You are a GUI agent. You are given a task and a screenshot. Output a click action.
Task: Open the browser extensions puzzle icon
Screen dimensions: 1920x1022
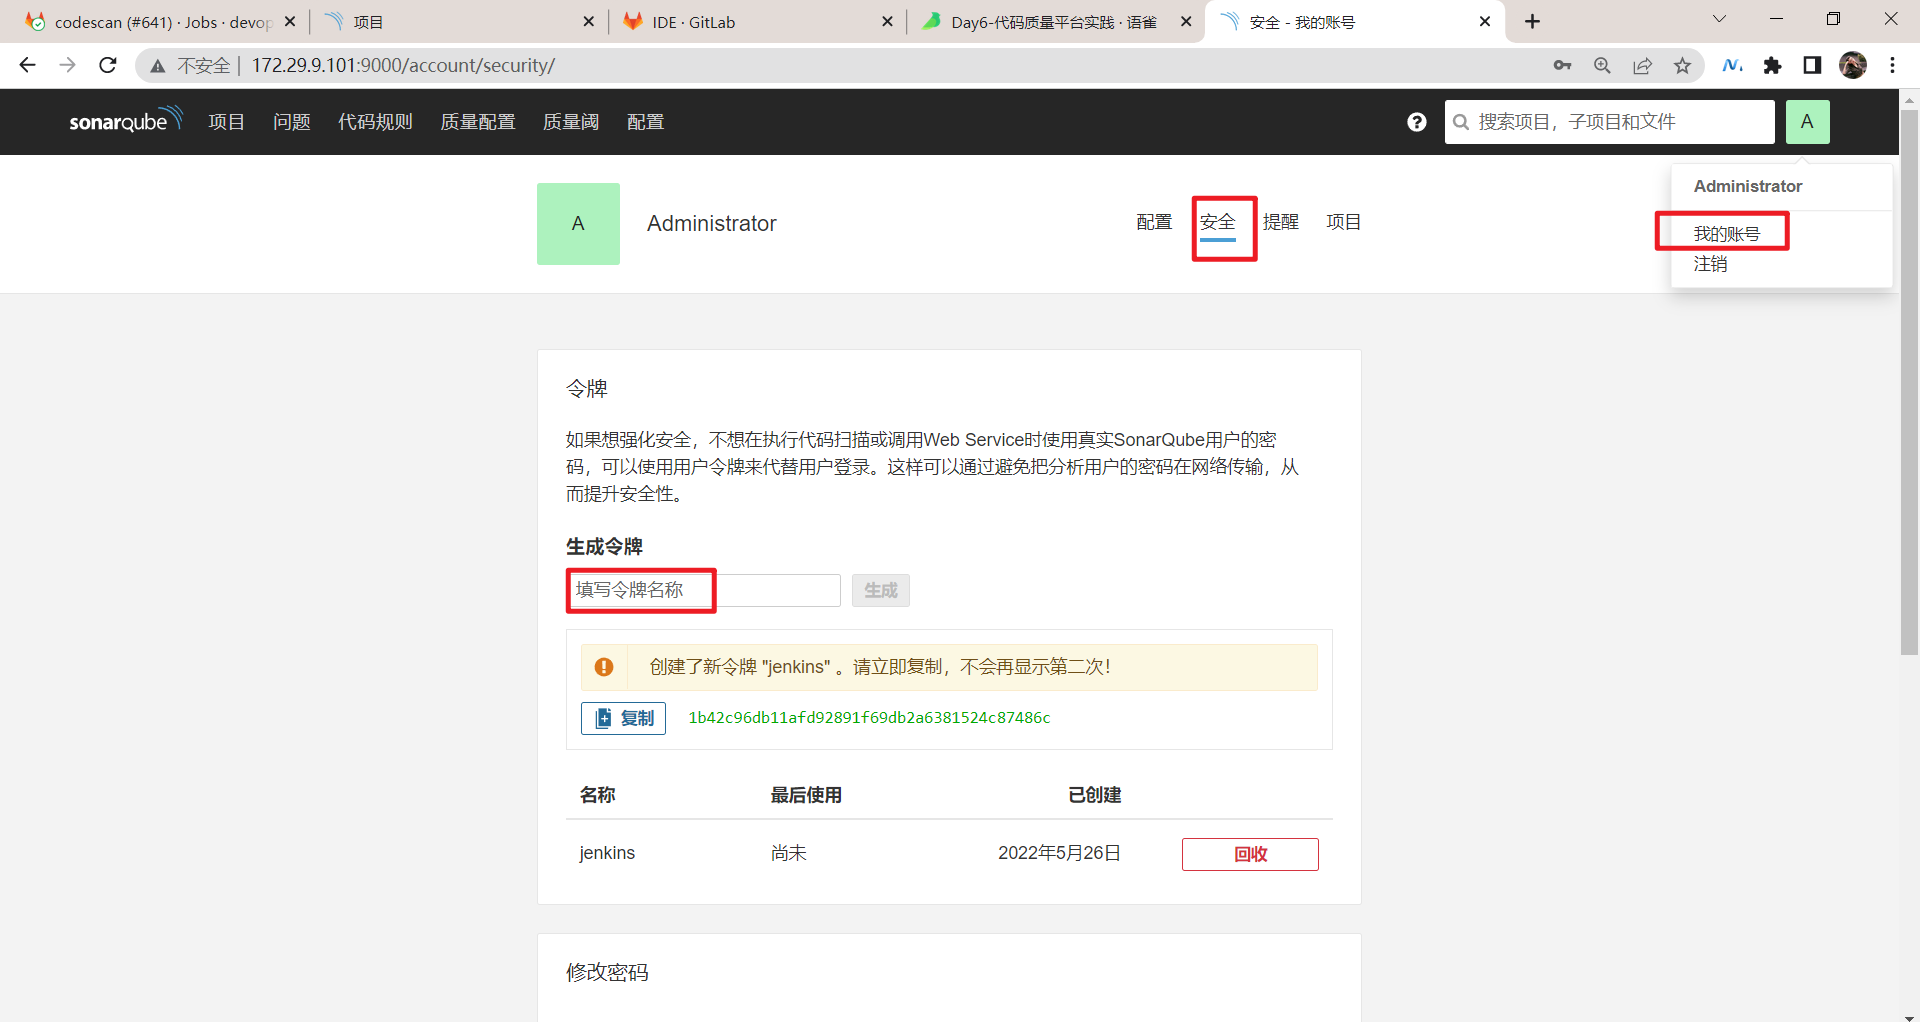[x=1772, y=65]
